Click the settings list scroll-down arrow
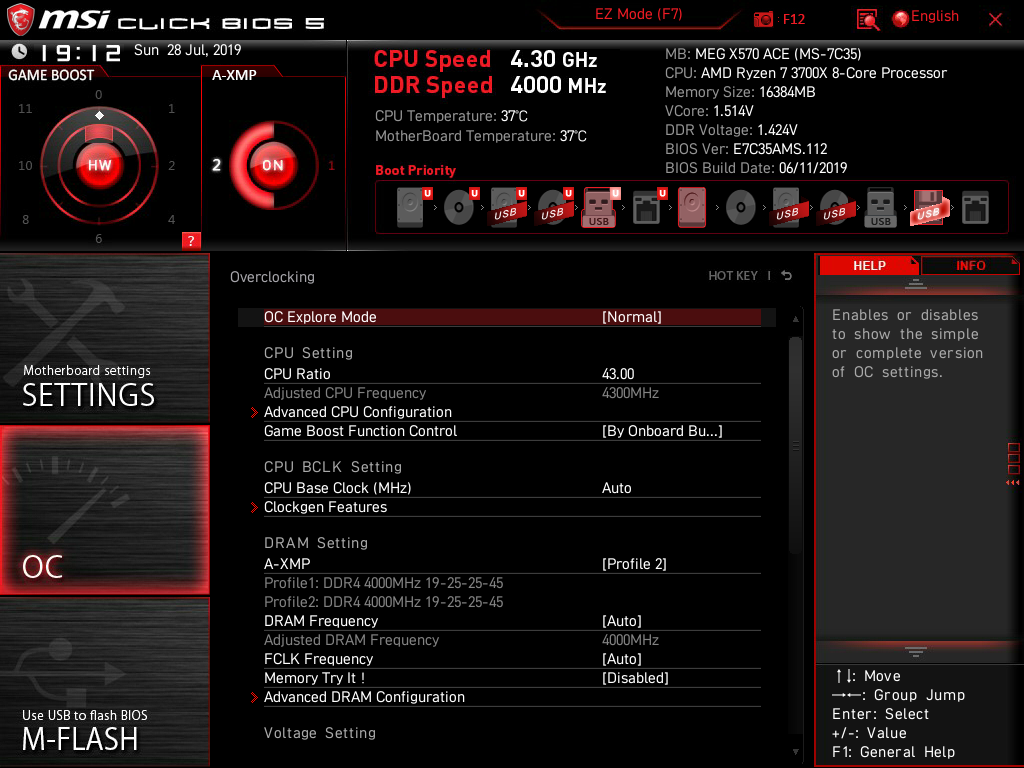The height and width of the screenshot is (768, 1024). [795, 752]
